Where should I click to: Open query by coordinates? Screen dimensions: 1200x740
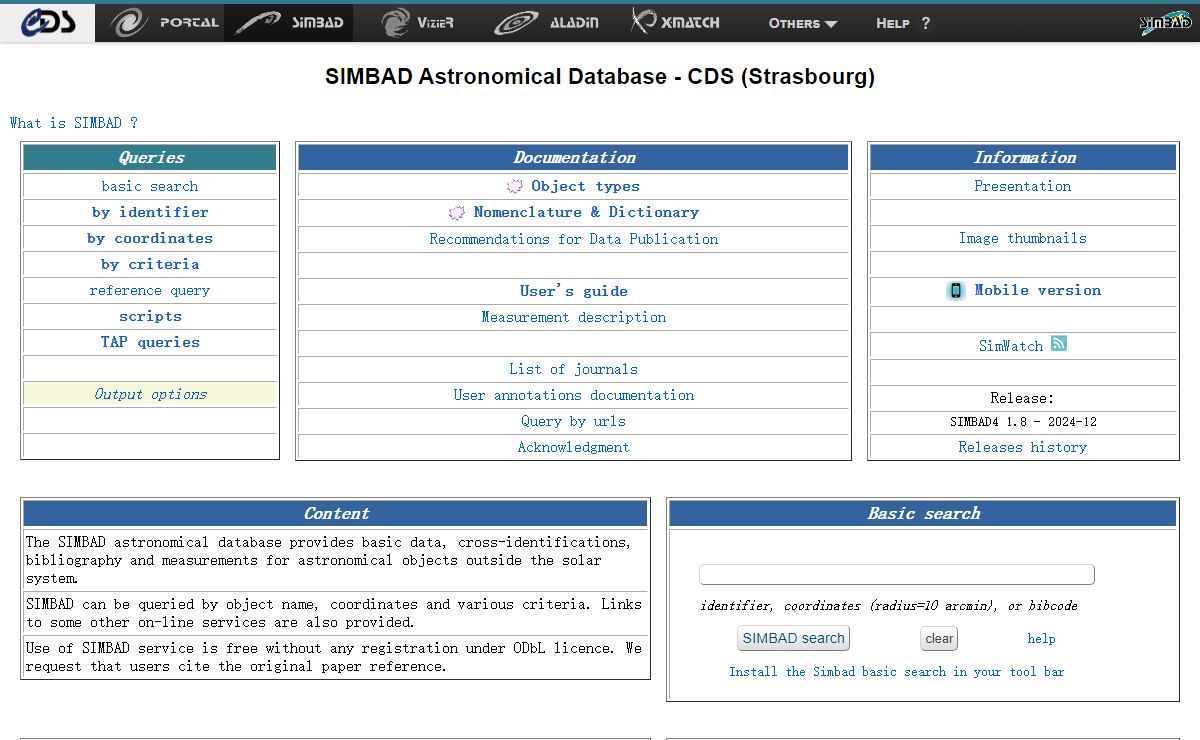(150, 238)
